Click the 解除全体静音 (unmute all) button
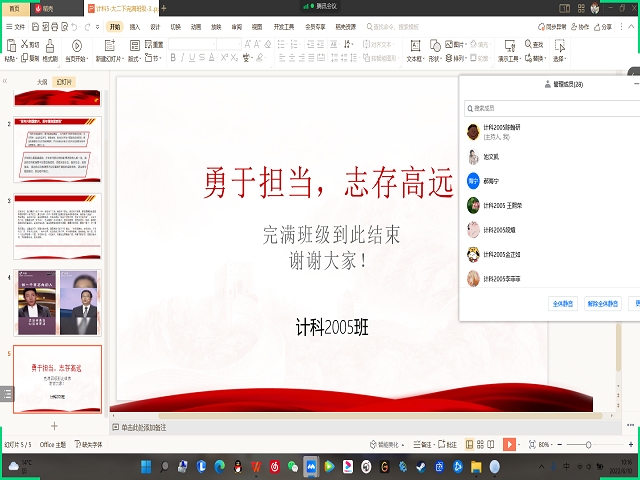 pos(603,303)
